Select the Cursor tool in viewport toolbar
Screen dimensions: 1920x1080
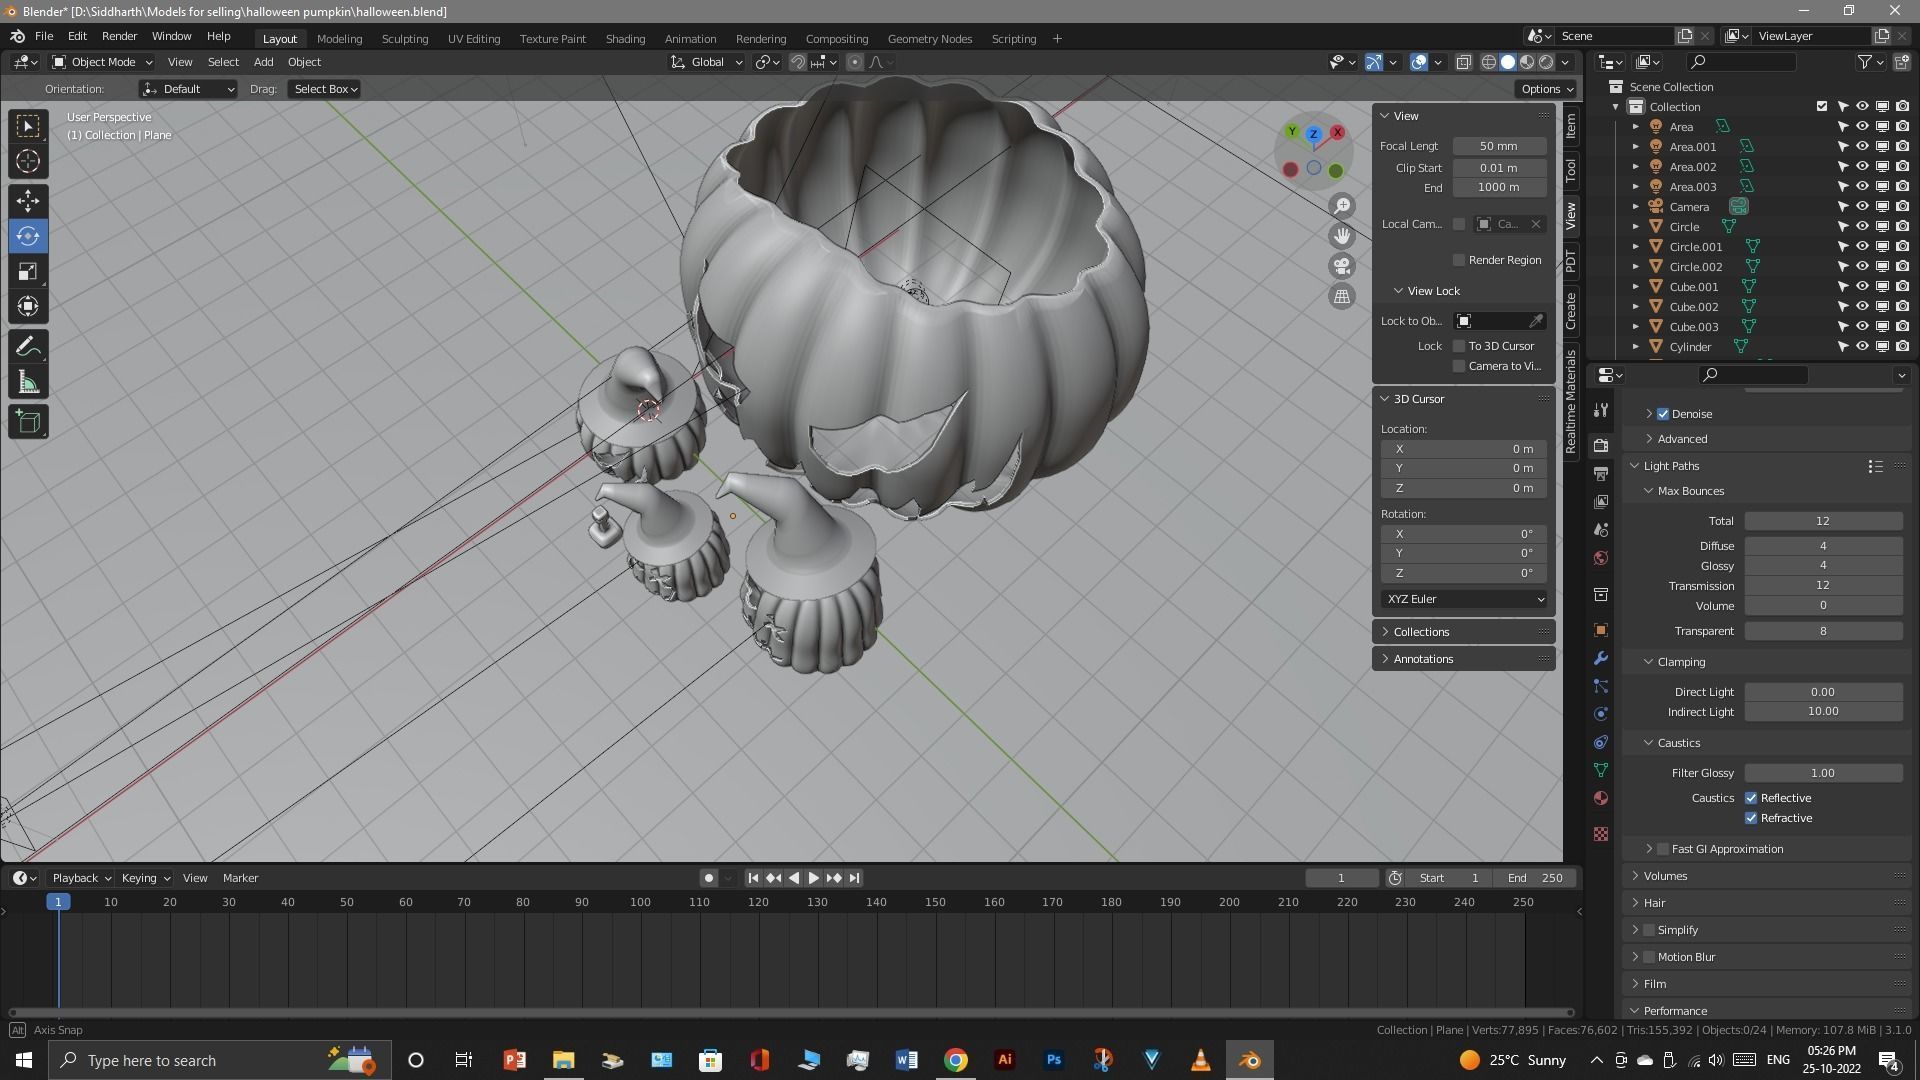[x=28, y=161]
